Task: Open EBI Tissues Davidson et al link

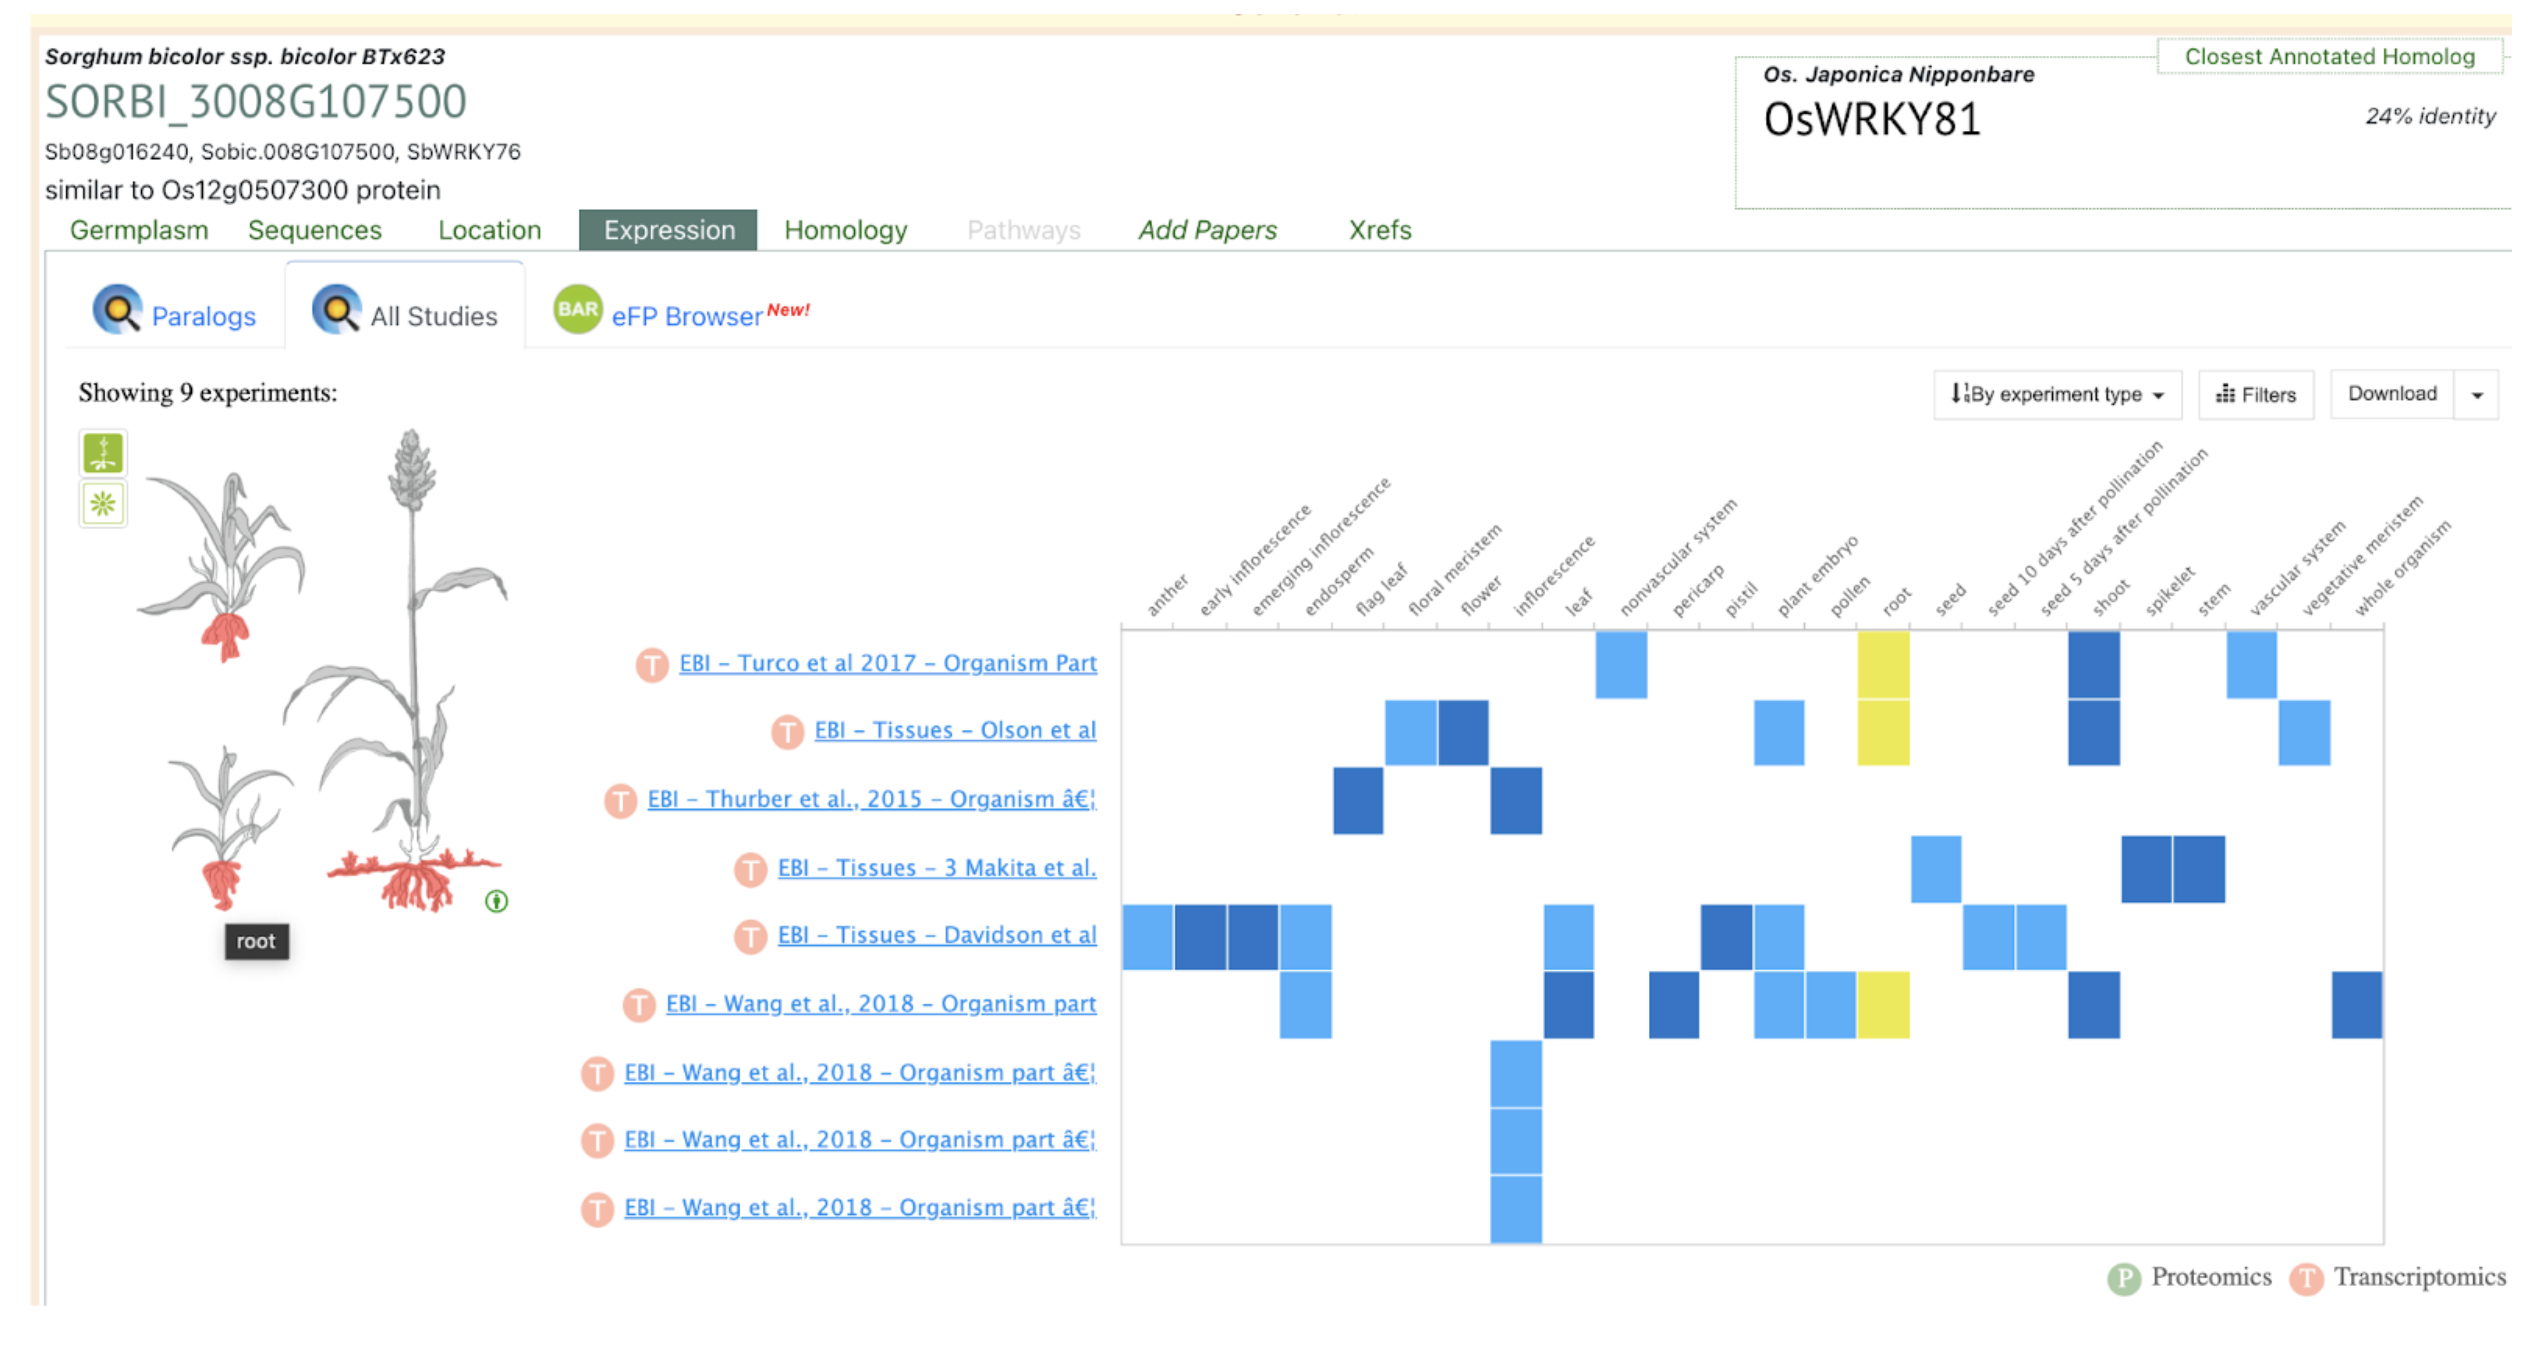Action: (x=936, y=935)
